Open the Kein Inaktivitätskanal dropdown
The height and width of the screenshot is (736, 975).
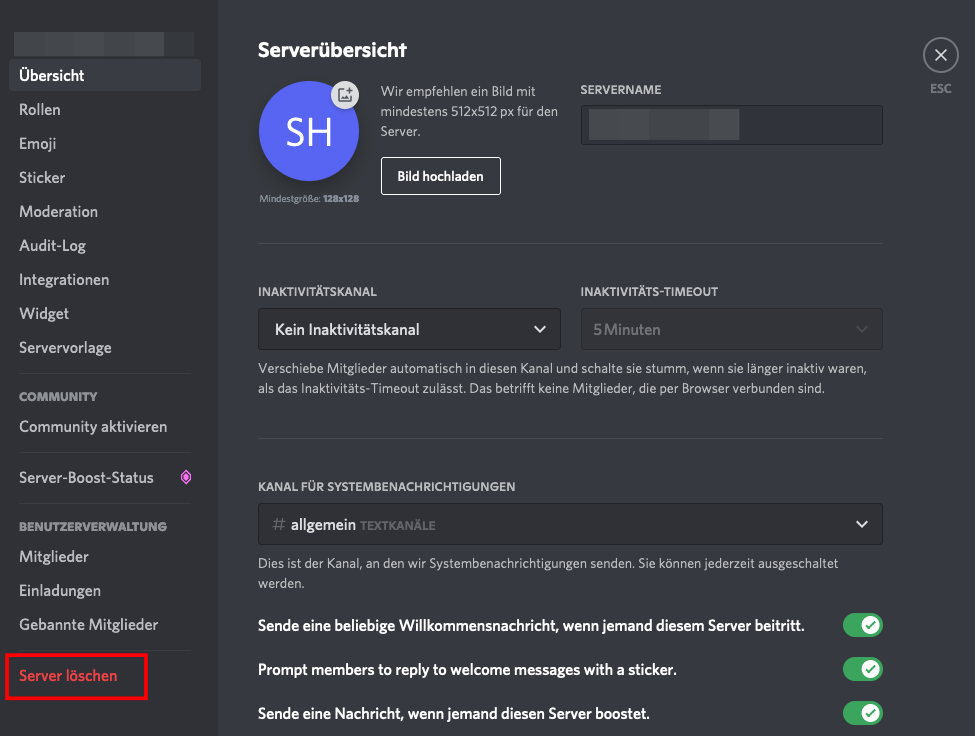[x=410, y=329]
